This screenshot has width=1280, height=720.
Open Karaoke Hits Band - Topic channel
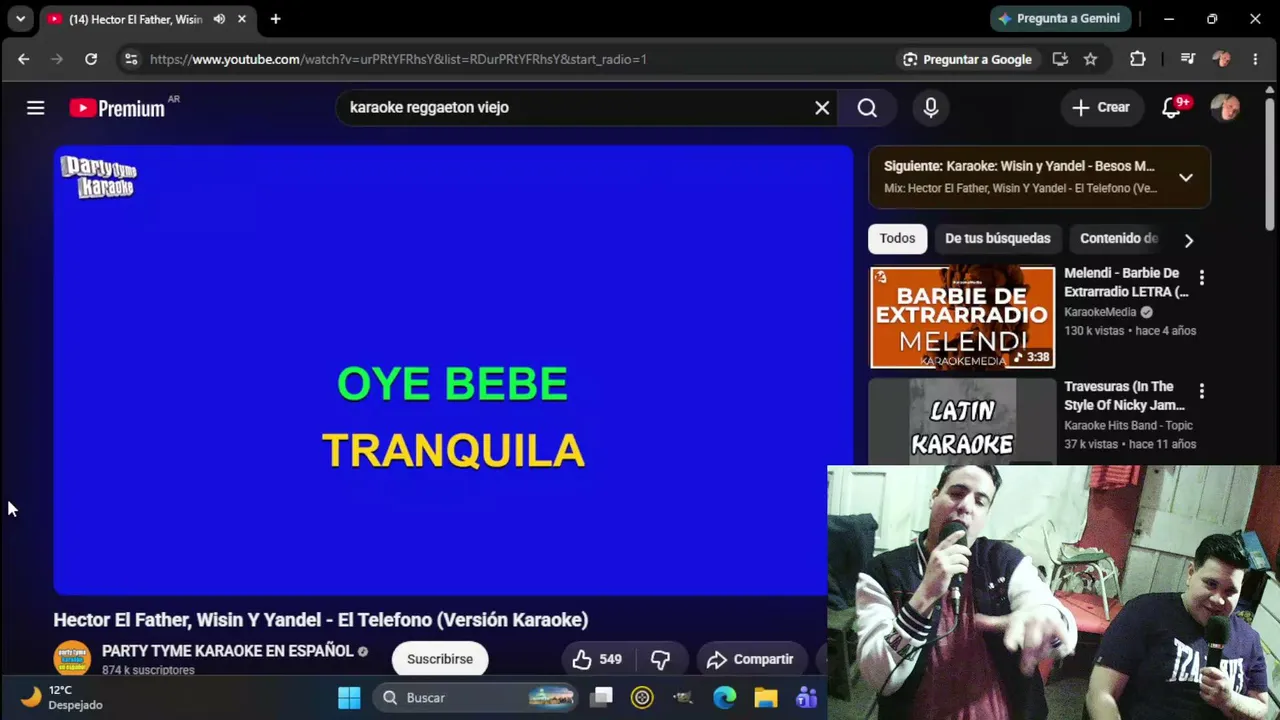(x=1128, y=426)
